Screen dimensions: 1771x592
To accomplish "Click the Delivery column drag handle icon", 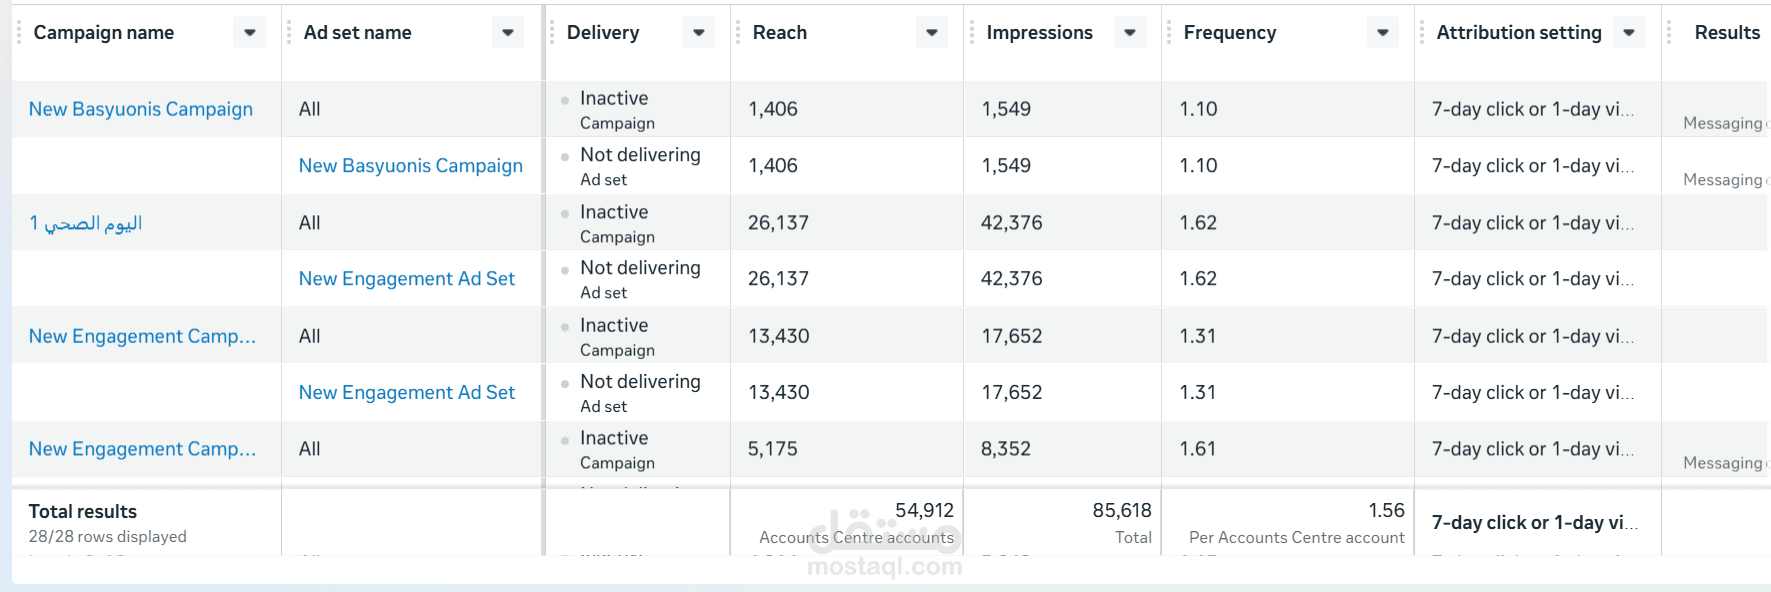I will point(552,33).
